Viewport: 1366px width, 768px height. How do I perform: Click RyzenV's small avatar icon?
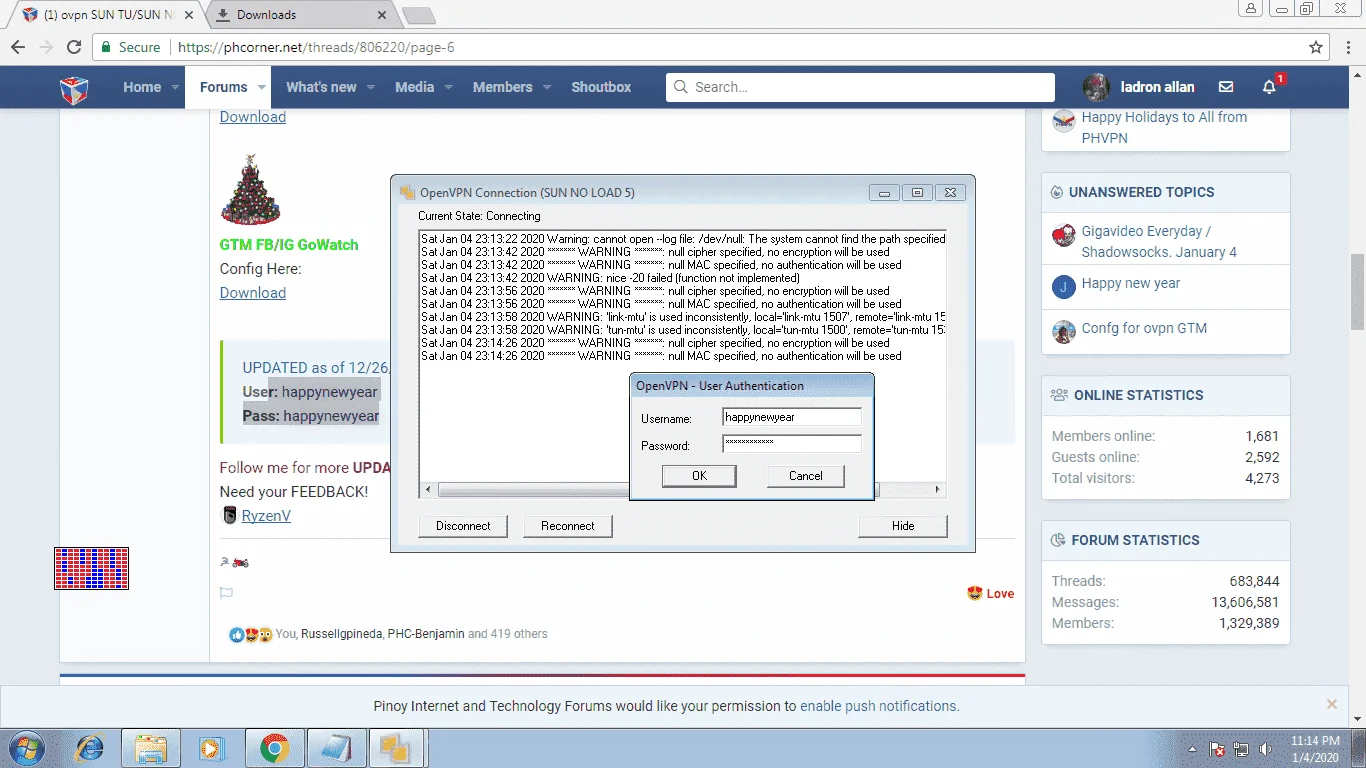[229, 515]
